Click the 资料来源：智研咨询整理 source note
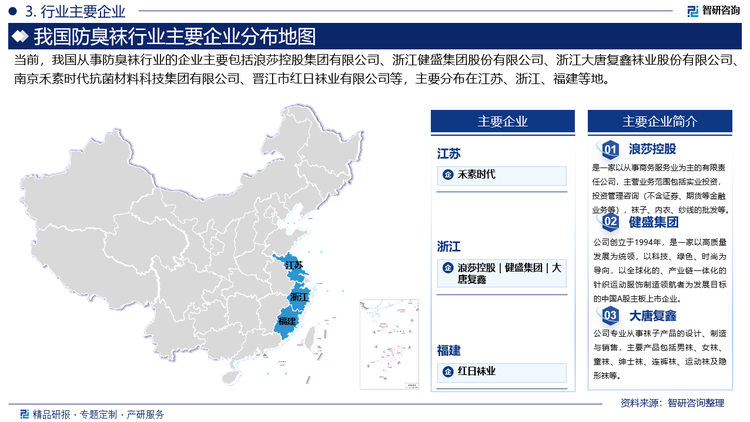This screenshot has height=422, width=750. click(x=673, y=403)
